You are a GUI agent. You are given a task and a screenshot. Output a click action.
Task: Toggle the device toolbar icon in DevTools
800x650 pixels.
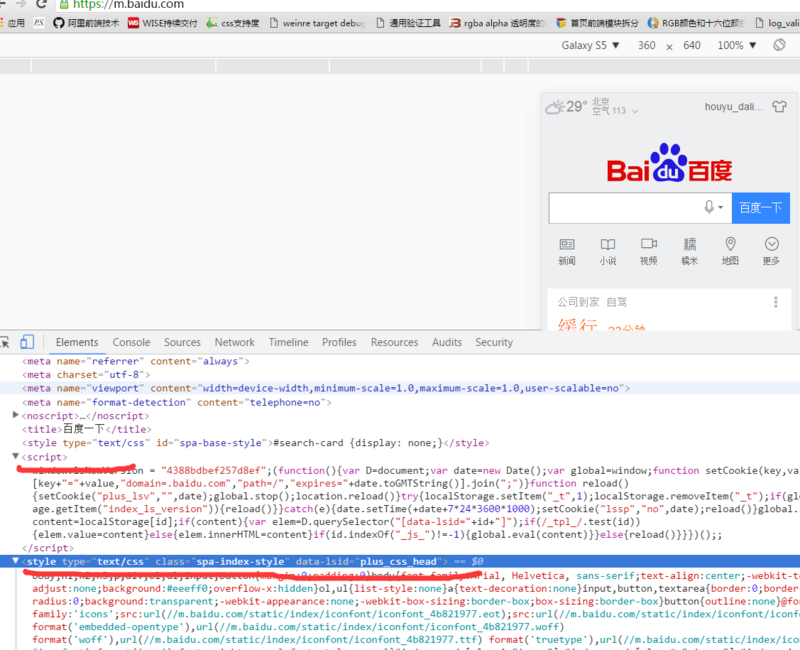coord(27,342)
